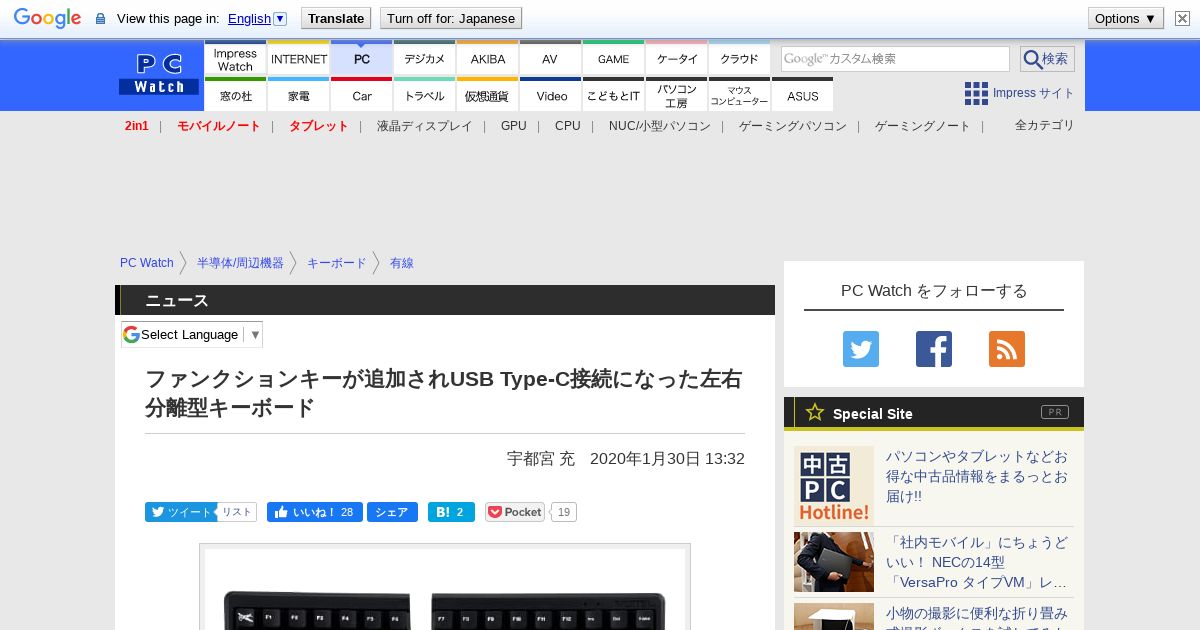Go to the CPU category
The width and height of the screenshot is (1200, 630).
[567, 126]
